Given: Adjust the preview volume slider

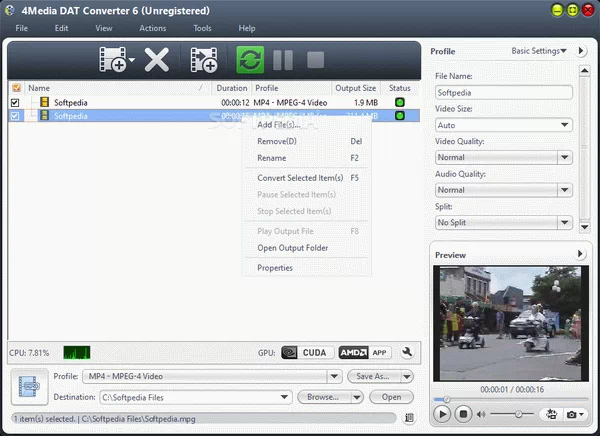Looking at the screenshot, I should click(x=517, y=413).
